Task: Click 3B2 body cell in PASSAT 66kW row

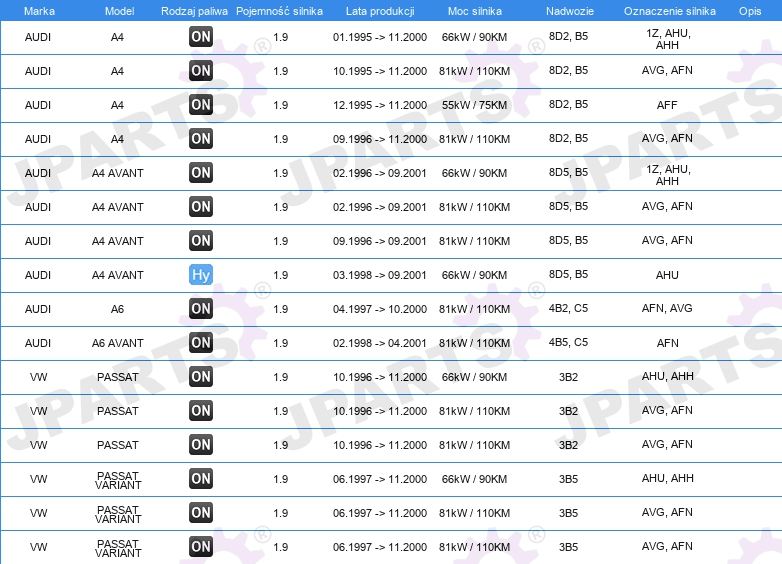Action: click(568, 377)
